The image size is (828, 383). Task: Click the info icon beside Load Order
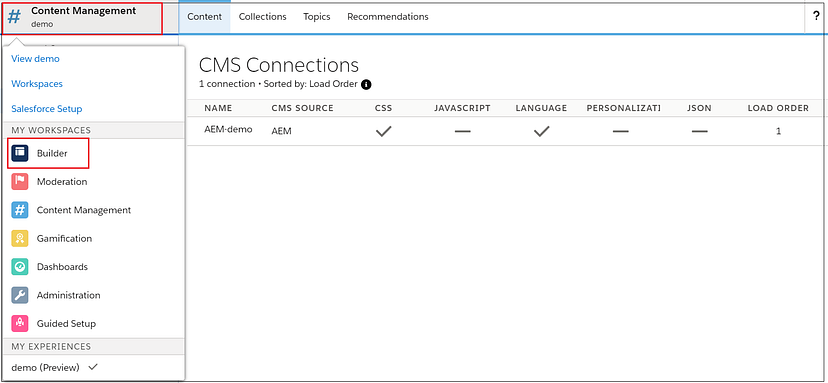366,84
